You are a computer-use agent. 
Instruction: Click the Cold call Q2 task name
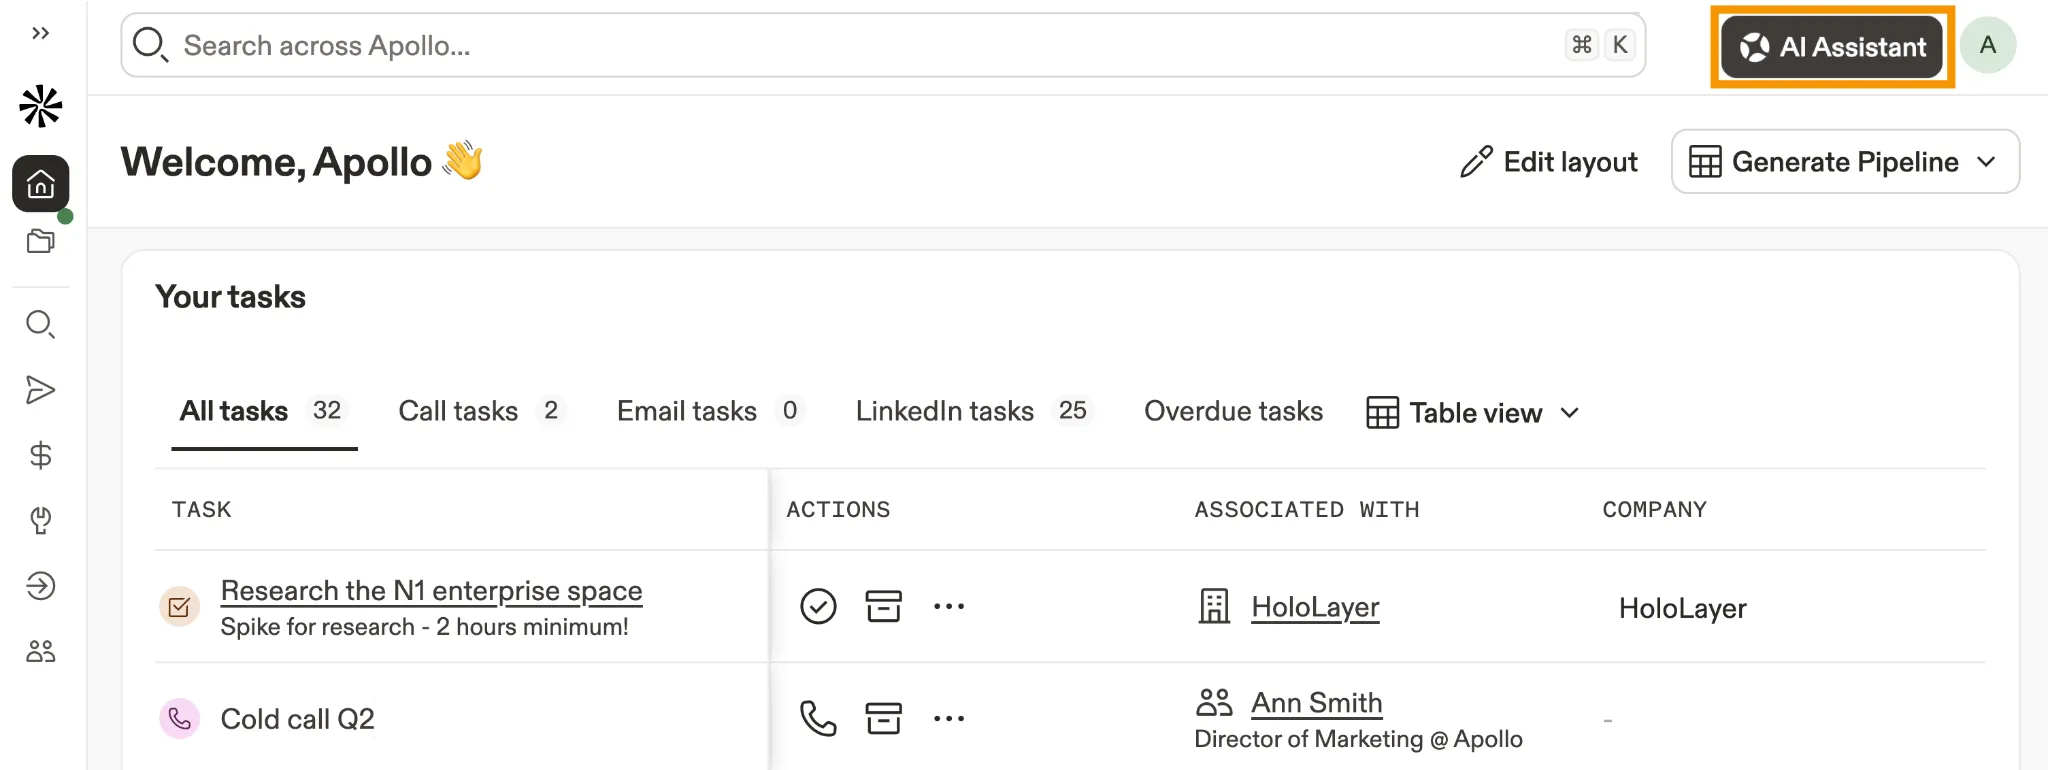point(297,719)
